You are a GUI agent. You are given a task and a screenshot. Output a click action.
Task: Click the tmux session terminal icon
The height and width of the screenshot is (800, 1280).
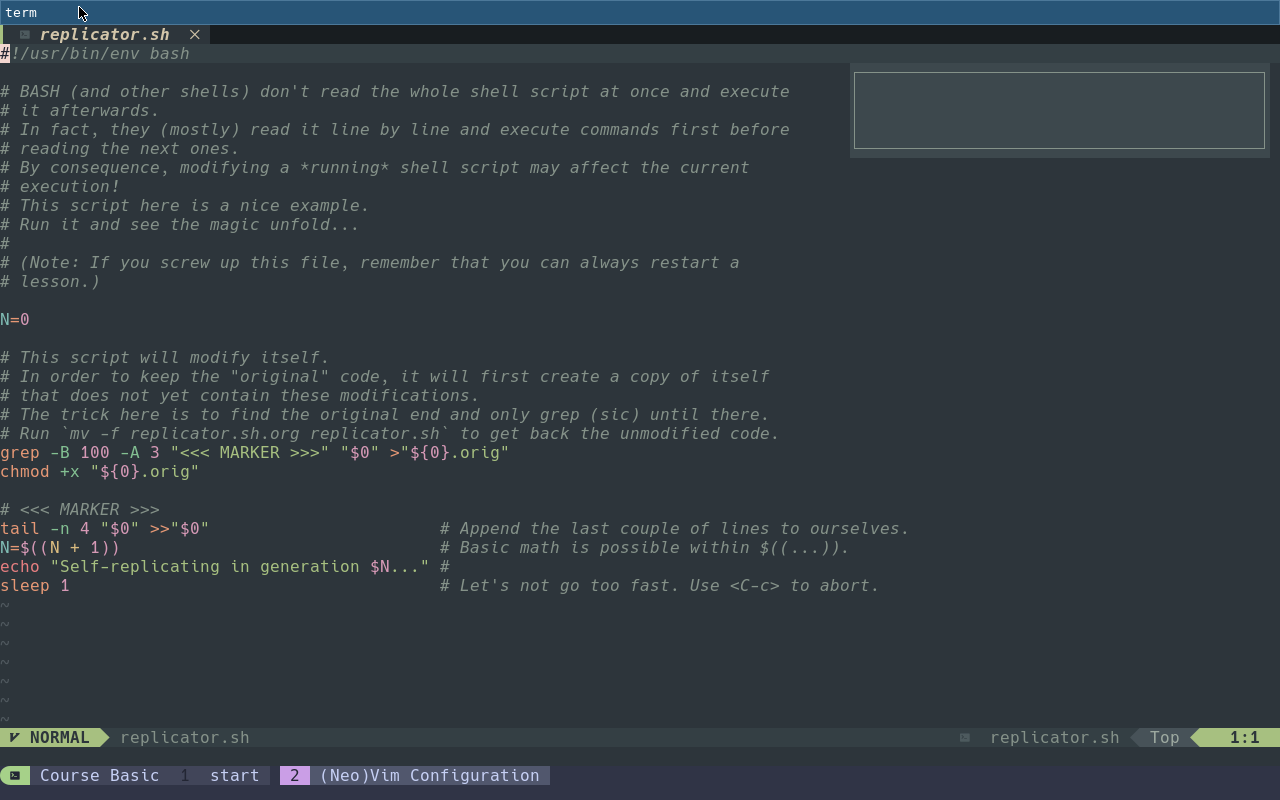[15, 775]
